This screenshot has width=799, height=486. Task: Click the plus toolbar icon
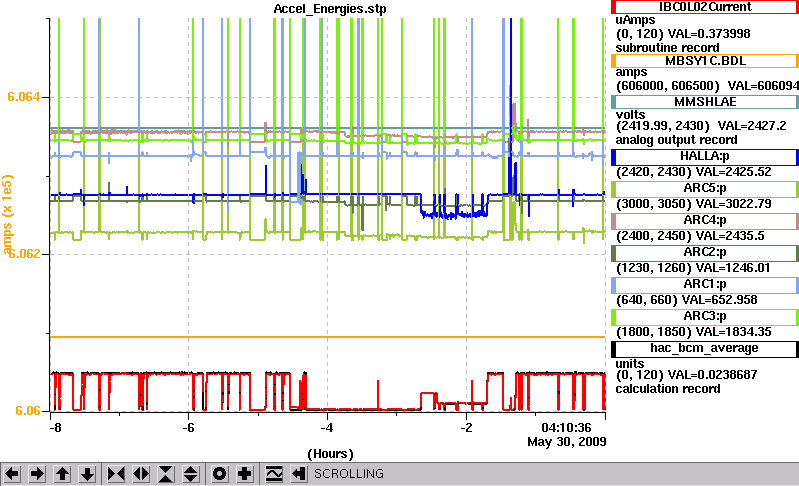[x=245, y=474]
